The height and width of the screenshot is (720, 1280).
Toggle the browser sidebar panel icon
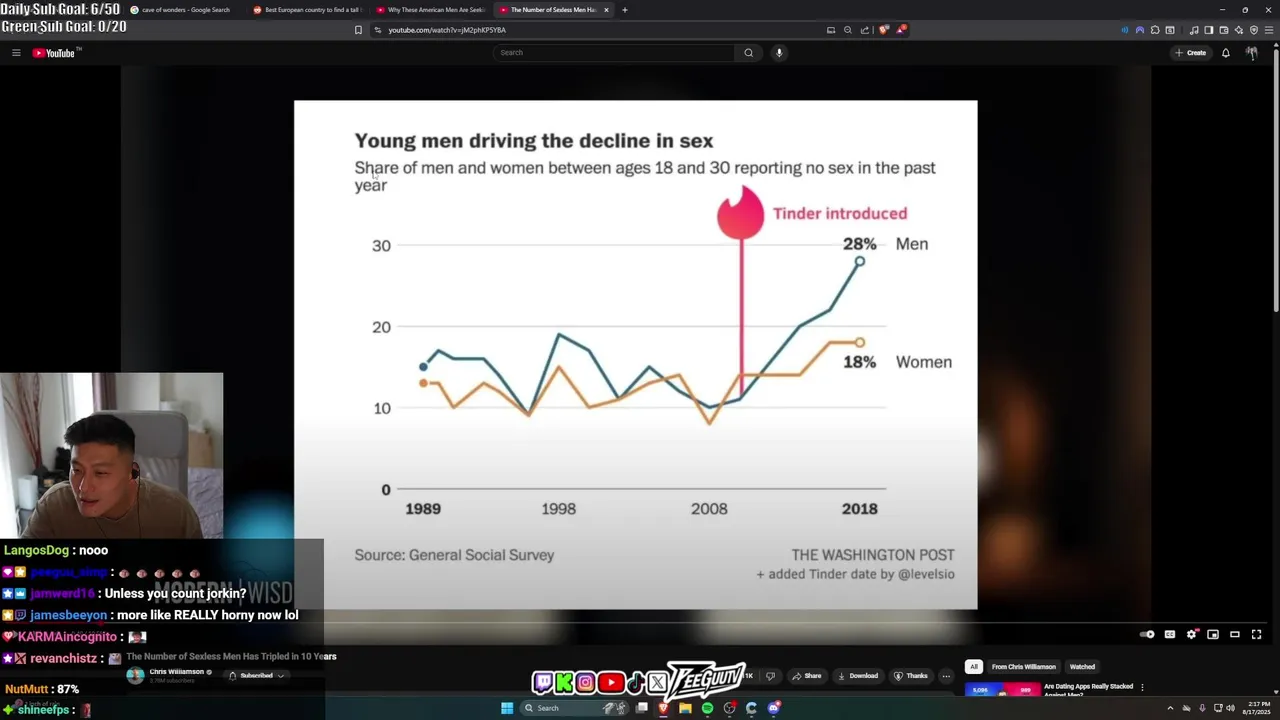[1209, 30]
